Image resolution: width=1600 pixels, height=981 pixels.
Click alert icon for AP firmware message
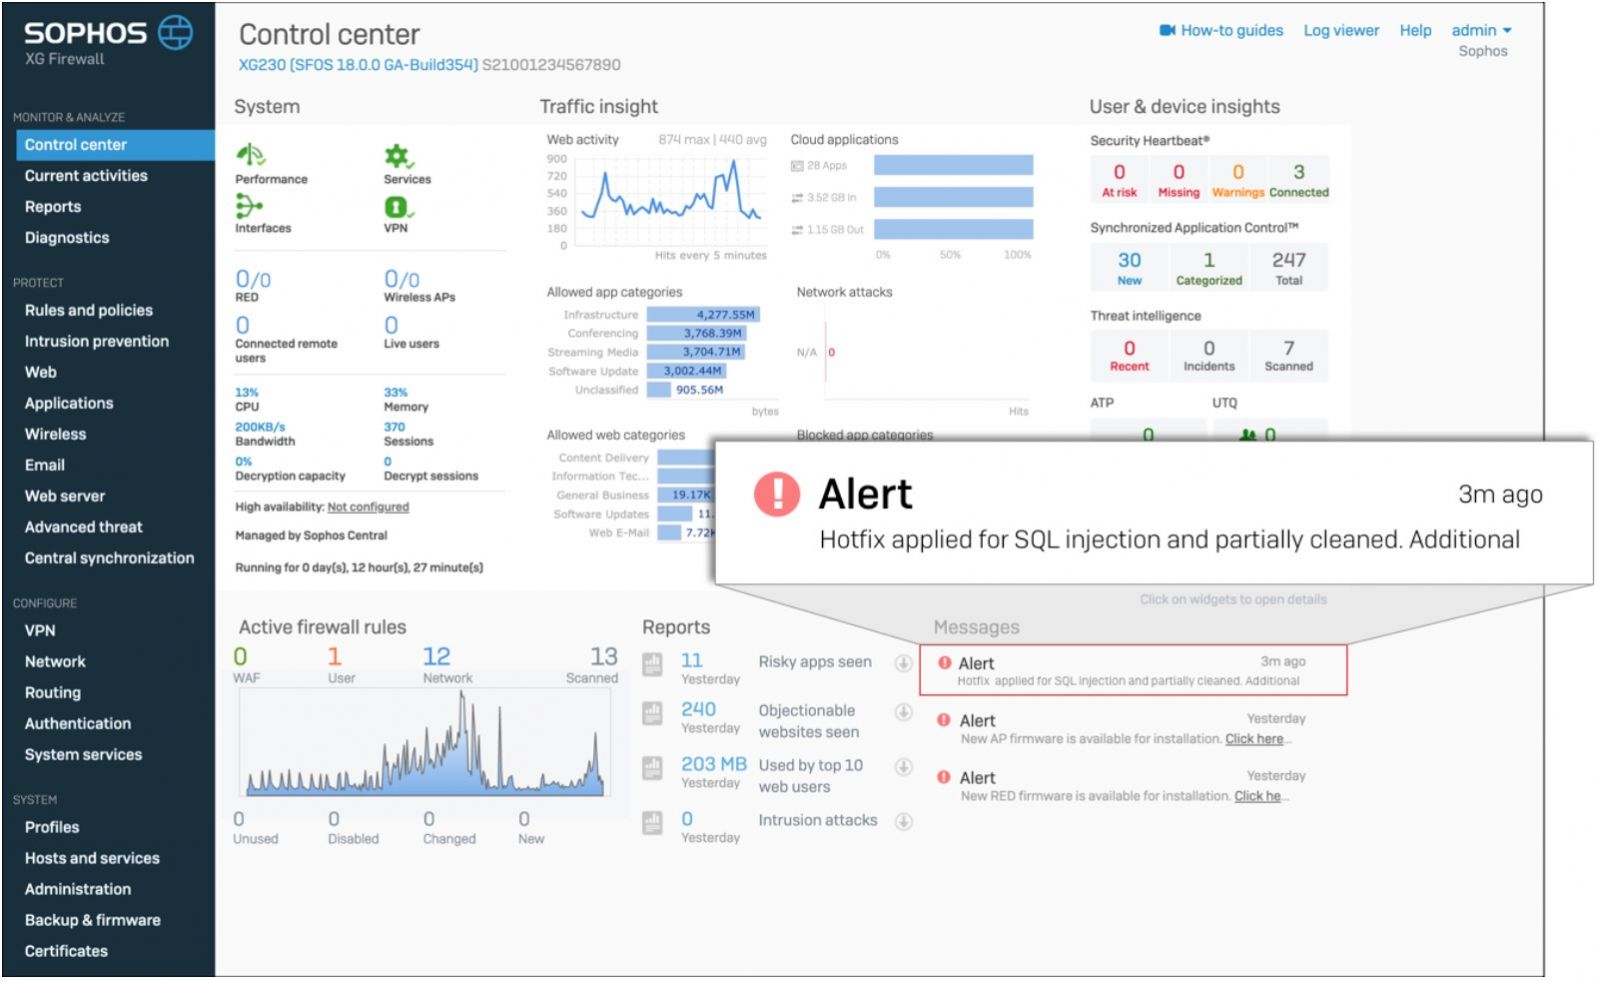click(943, 720)
